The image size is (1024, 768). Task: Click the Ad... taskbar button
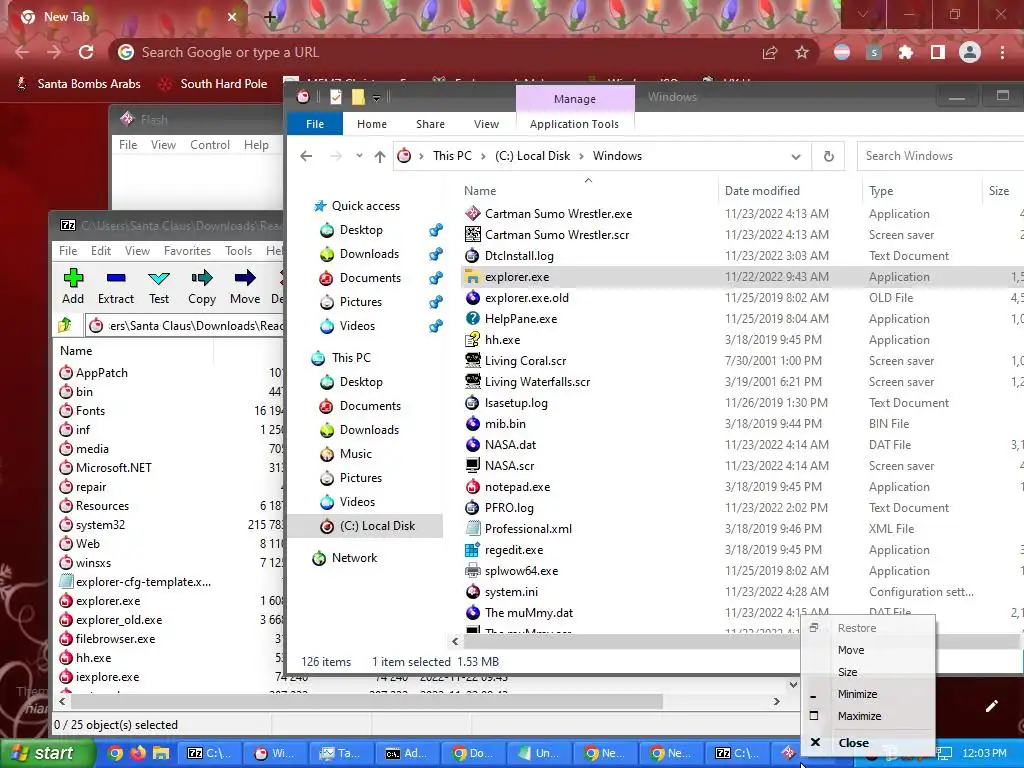407,753
